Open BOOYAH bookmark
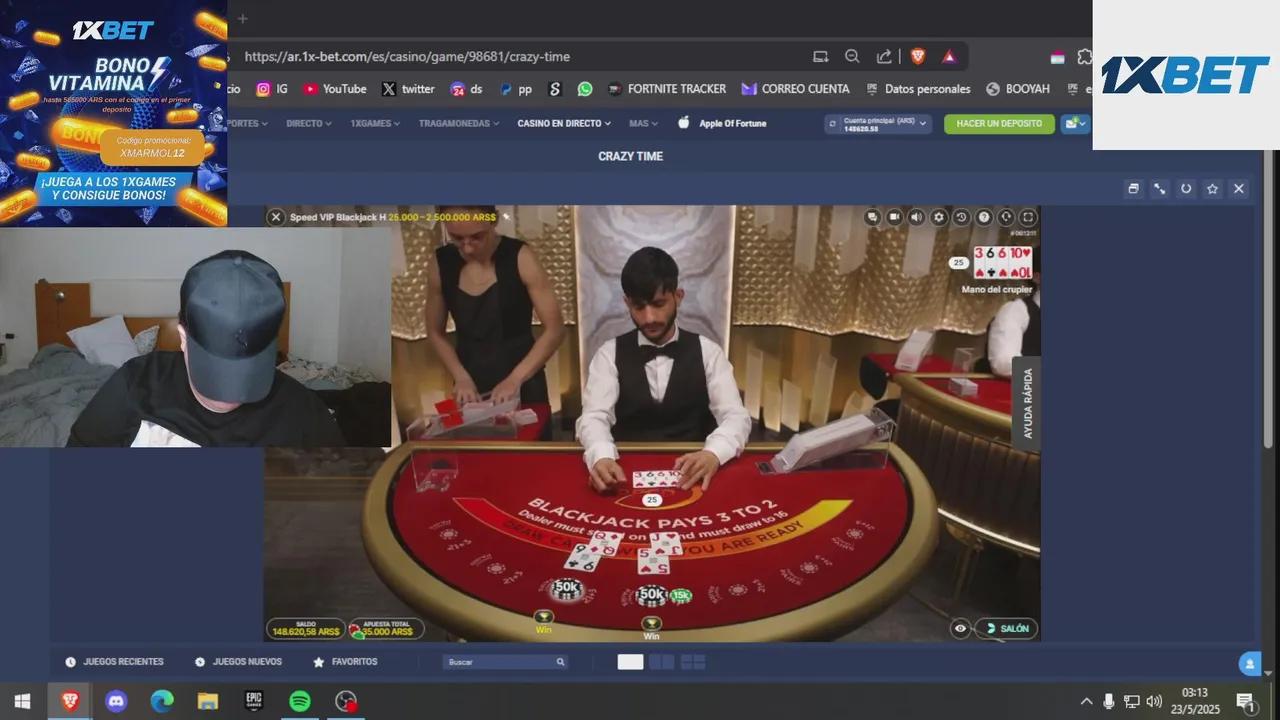The image size is (1280, 720). click(x=1018, y=89)
